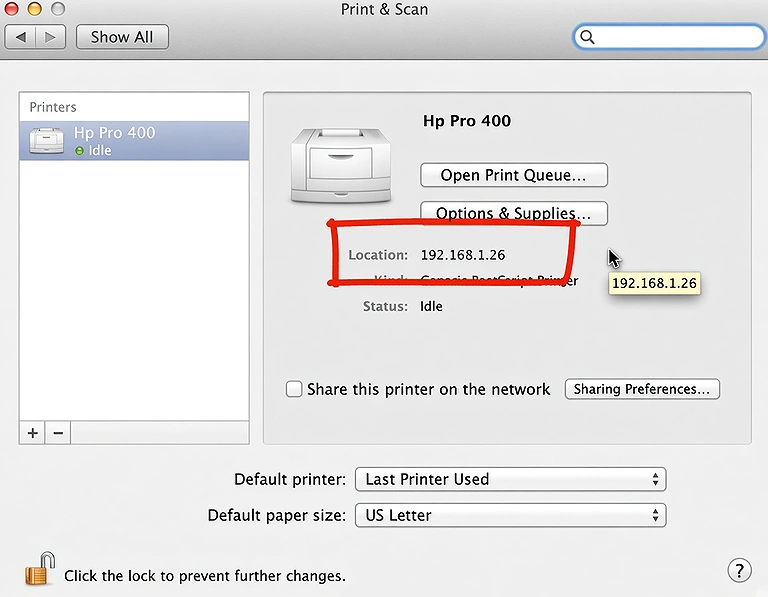
Task: Remove the printer with the minus button
Action: point(58,433)
